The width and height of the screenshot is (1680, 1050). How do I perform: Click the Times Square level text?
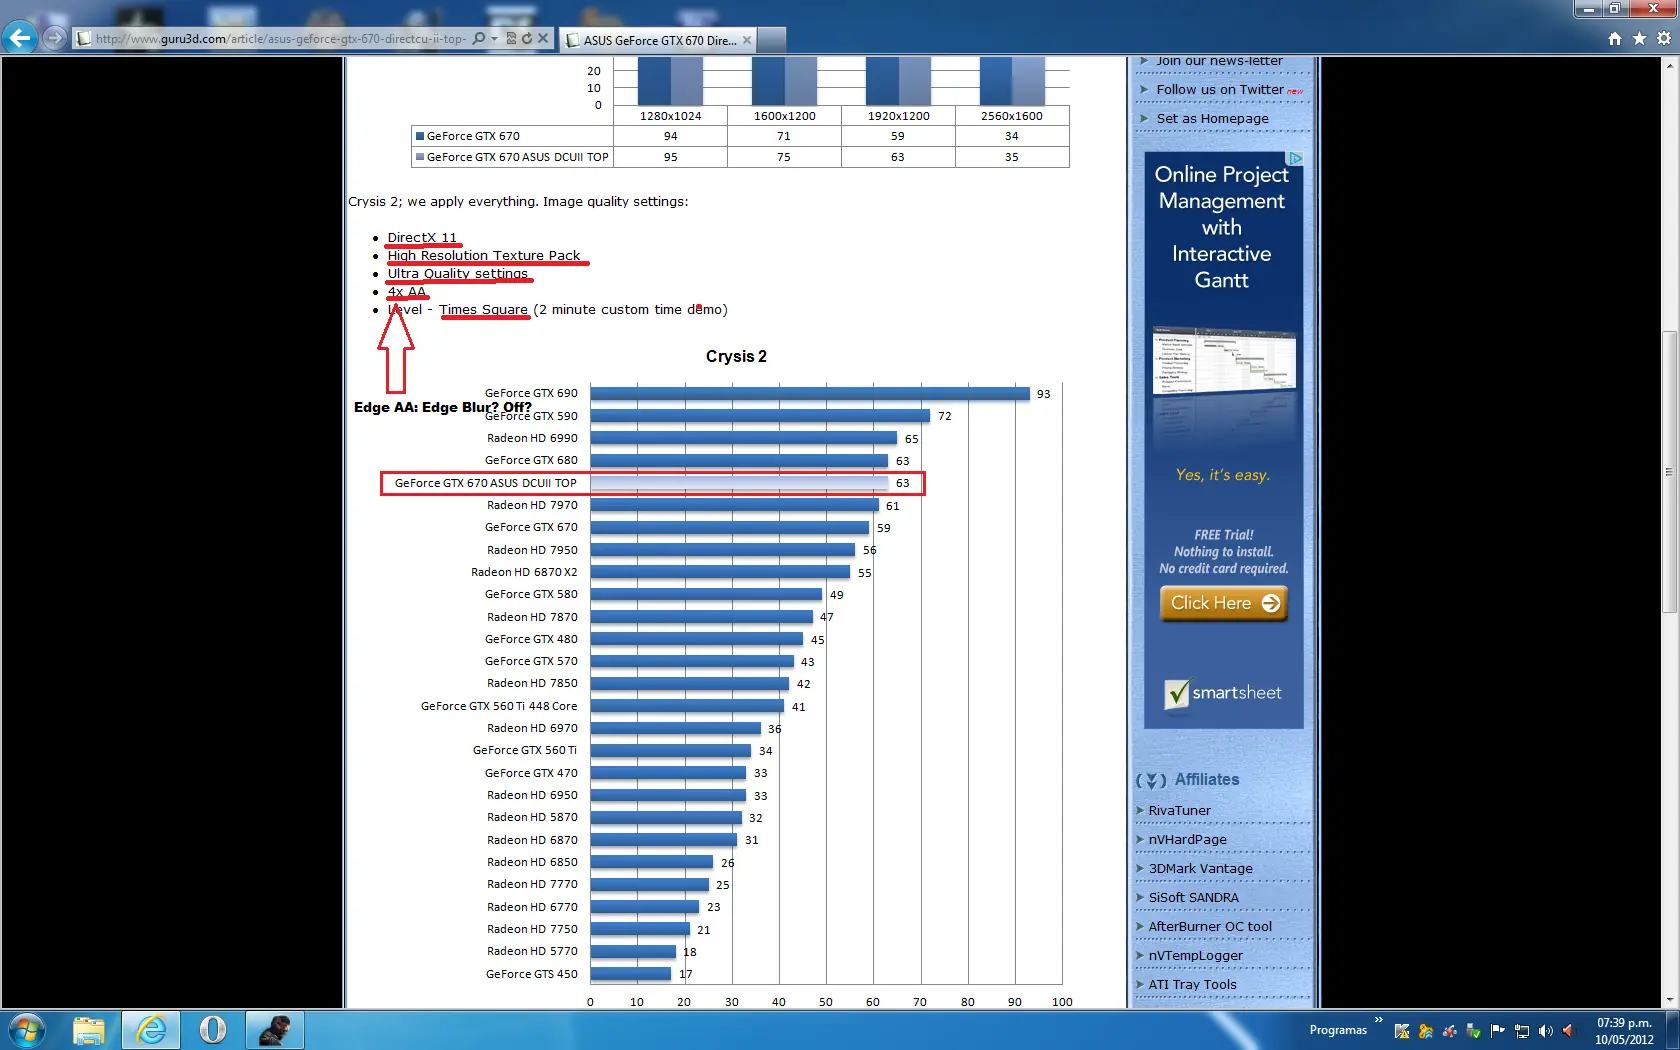[x=483, y=310]
